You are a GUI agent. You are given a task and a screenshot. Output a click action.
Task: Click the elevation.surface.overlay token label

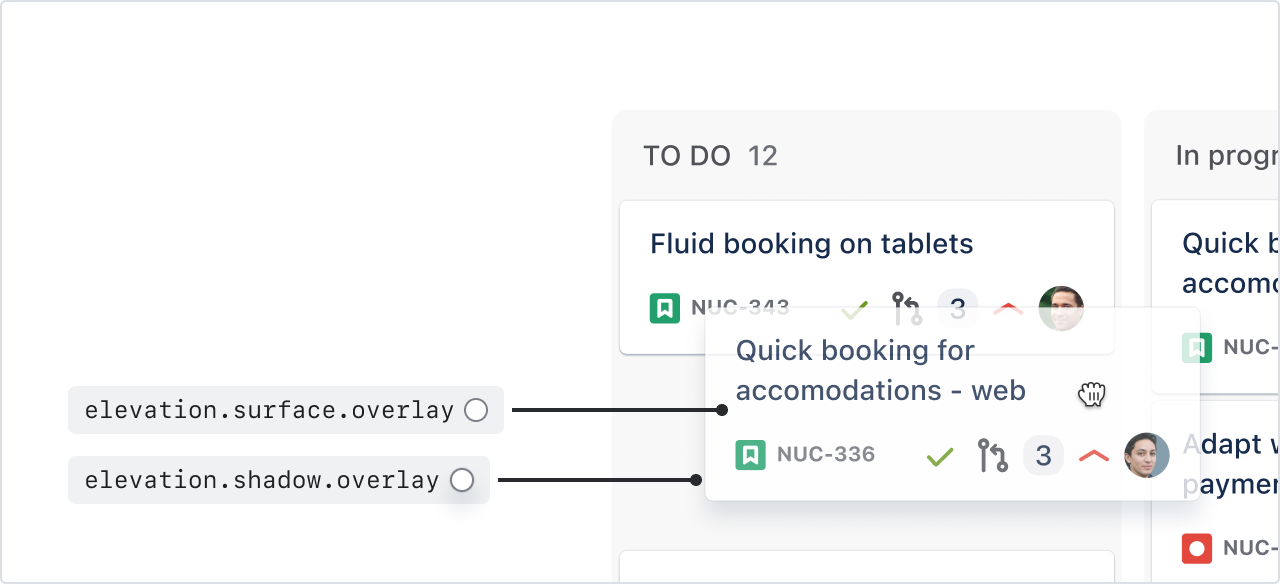[269, 410]
